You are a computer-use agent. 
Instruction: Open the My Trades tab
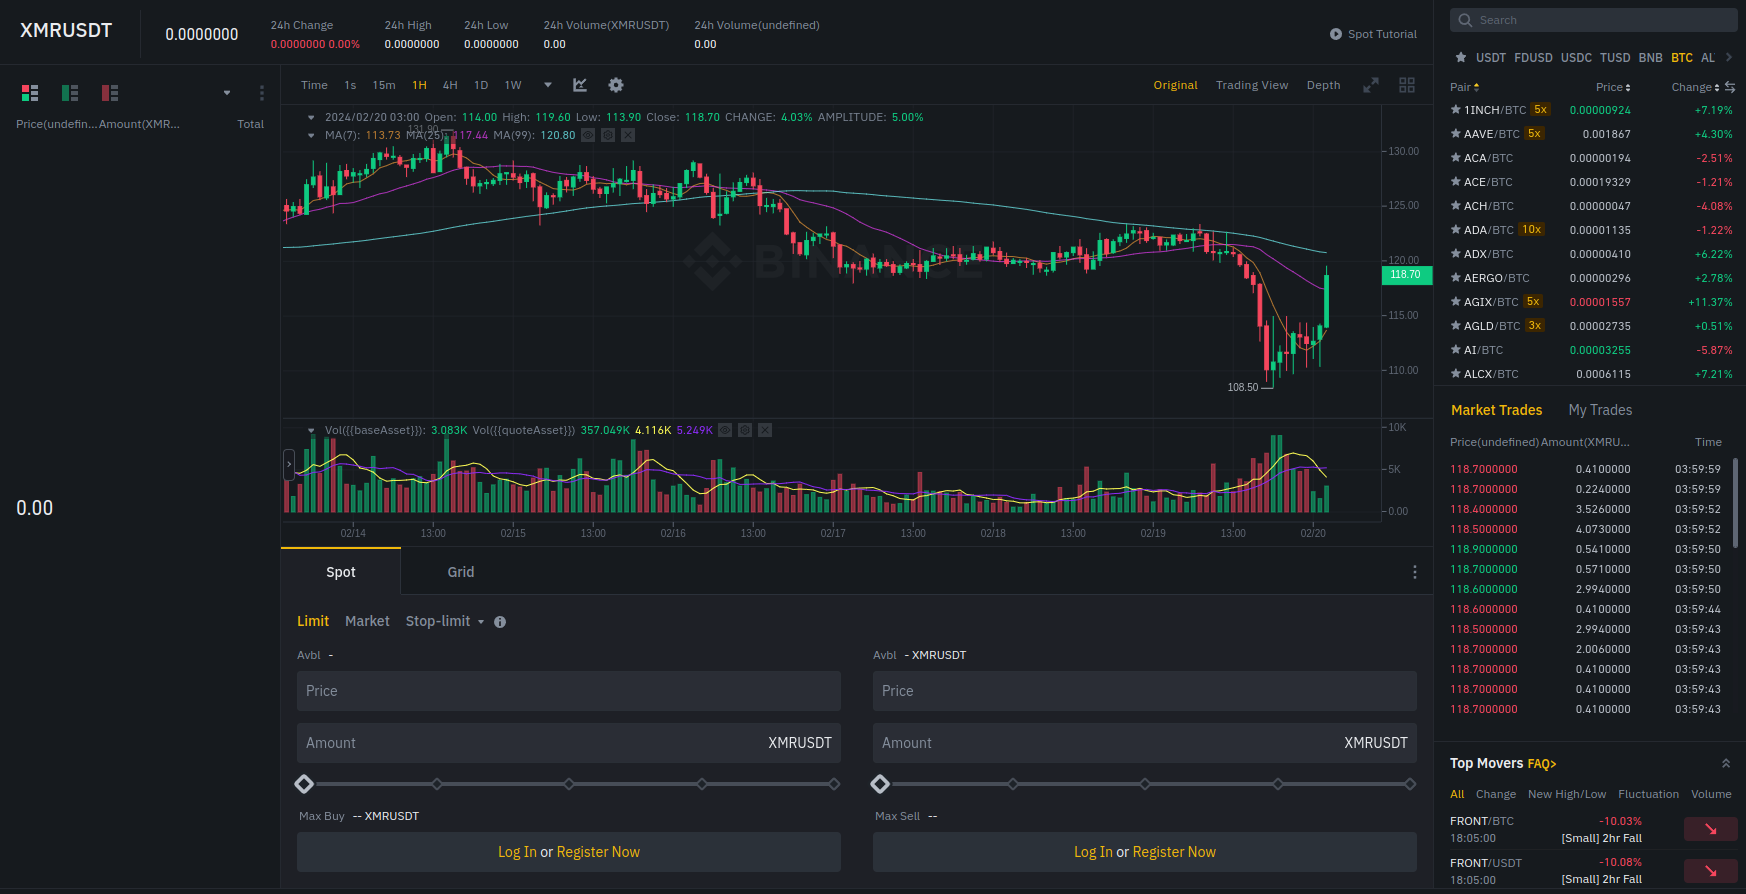1599,410
